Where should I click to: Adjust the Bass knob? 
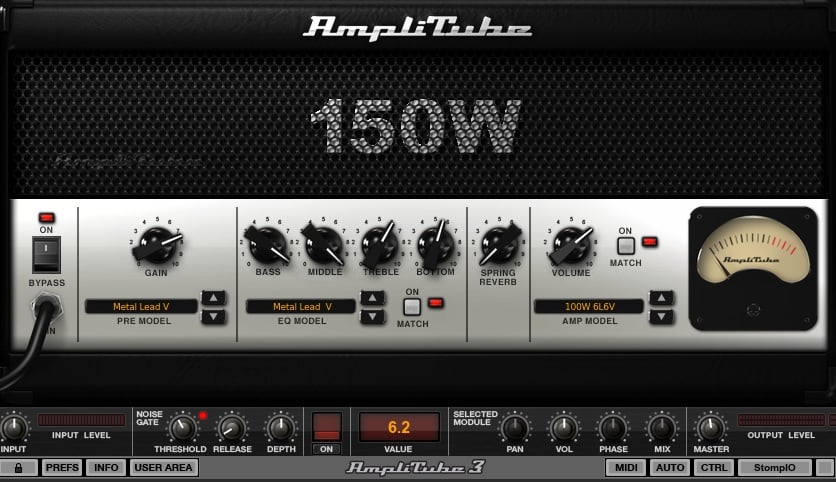pos(267,245)
